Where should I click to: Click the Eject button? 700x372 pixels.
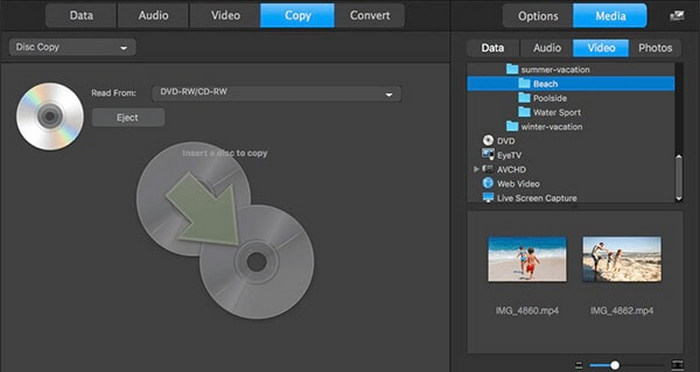128,117
